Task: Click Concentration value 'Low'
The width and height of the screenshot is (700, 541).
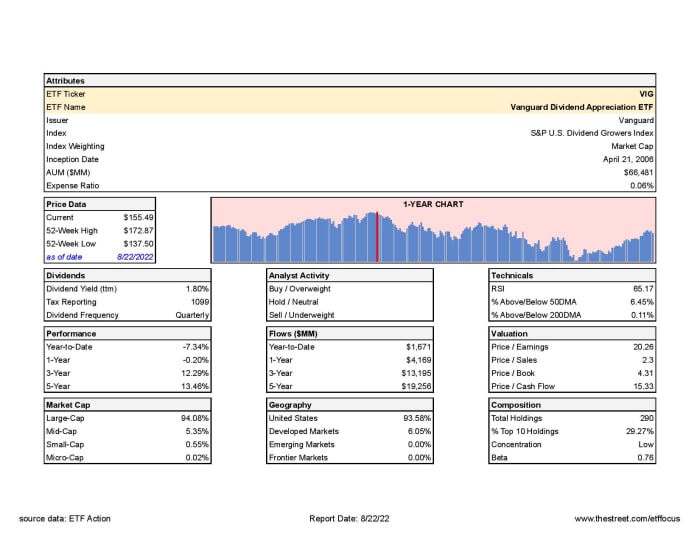Action: [x=646, y=445]
